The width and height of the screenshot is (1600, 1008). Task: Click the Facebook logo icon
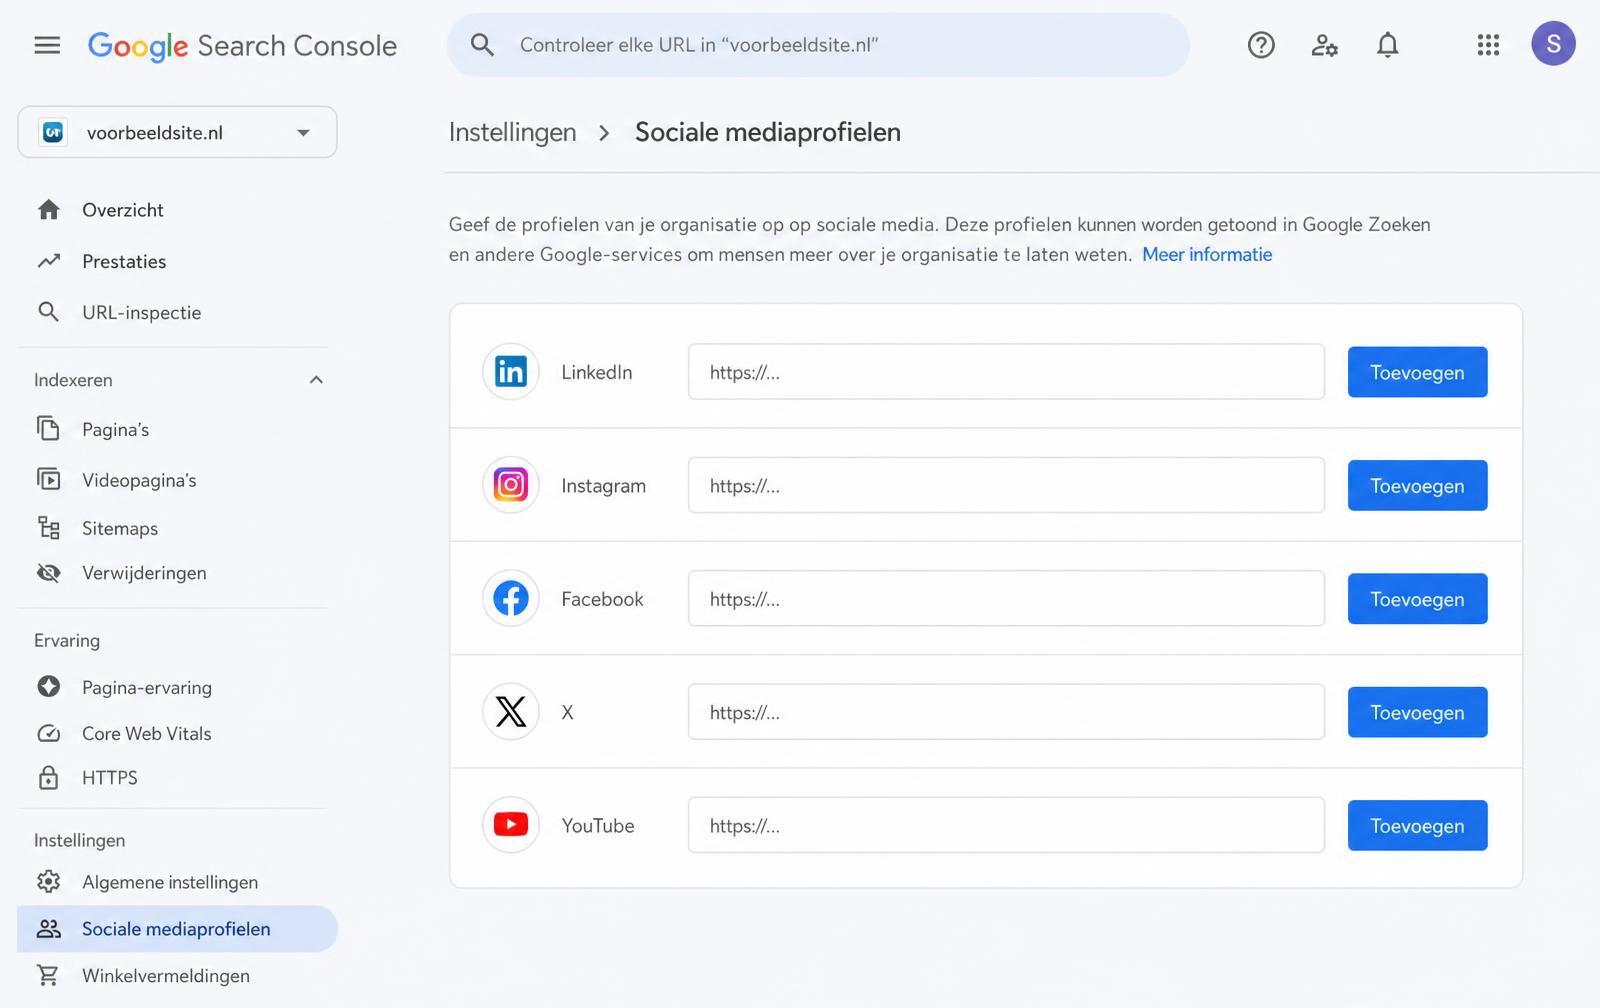pyautogui.click(x=511, y=598)
